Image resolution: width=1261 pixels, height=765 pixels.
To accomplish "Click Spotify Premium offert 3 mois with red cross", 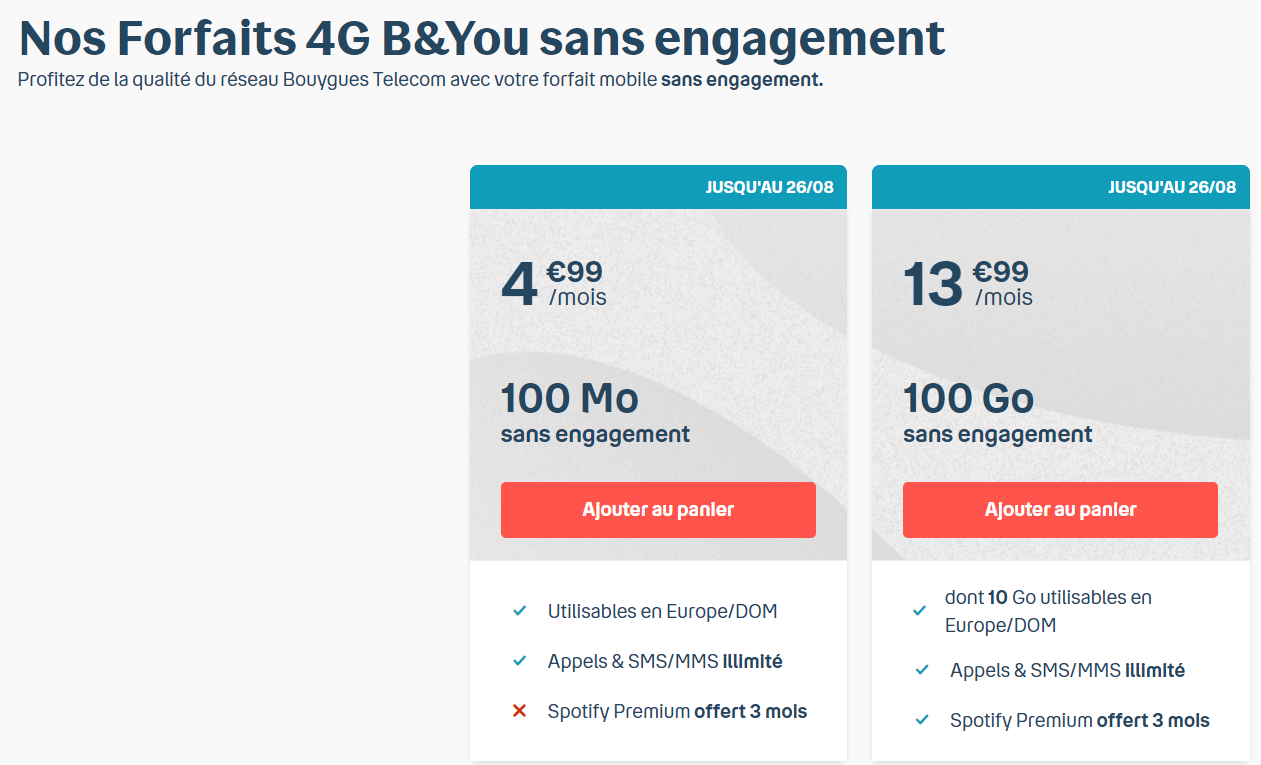I will 677,711.
